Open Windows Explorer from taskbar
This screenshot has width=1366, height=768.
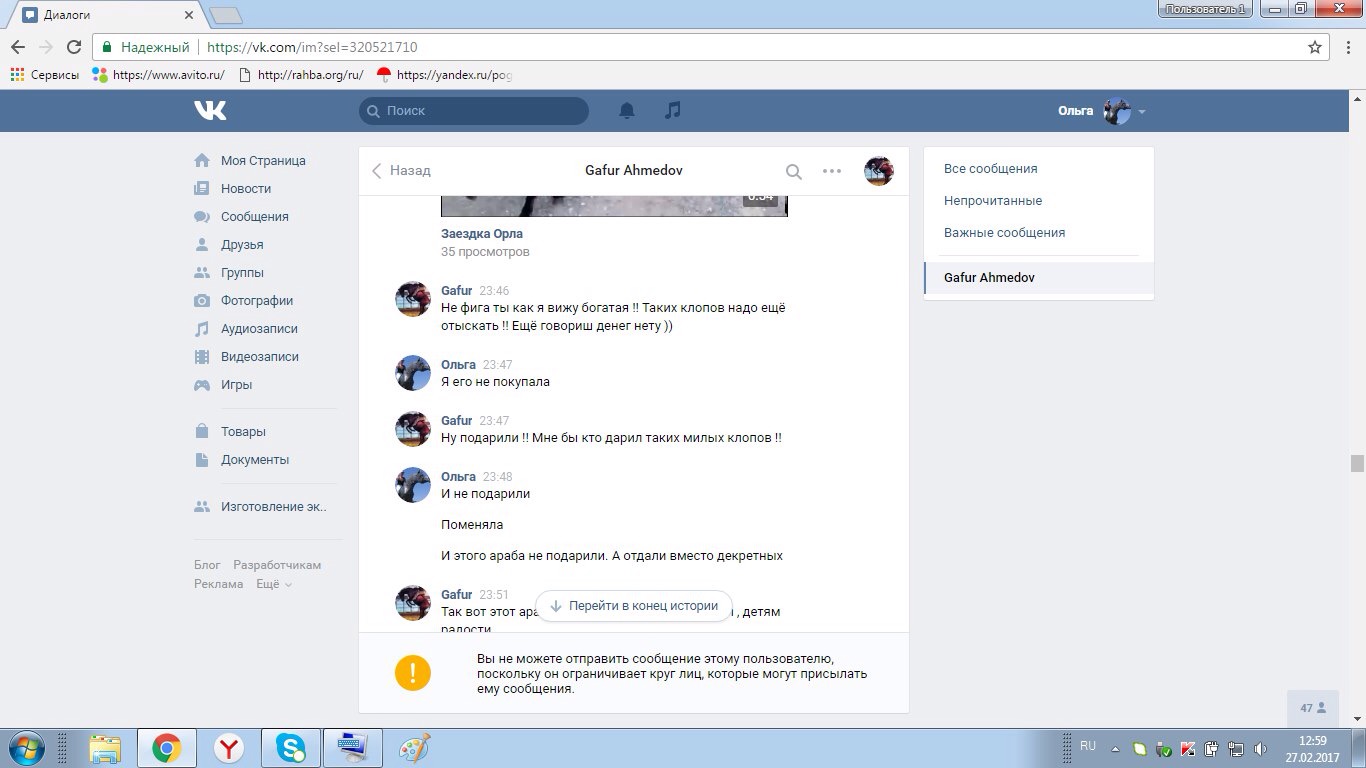(x=105, y=748)
